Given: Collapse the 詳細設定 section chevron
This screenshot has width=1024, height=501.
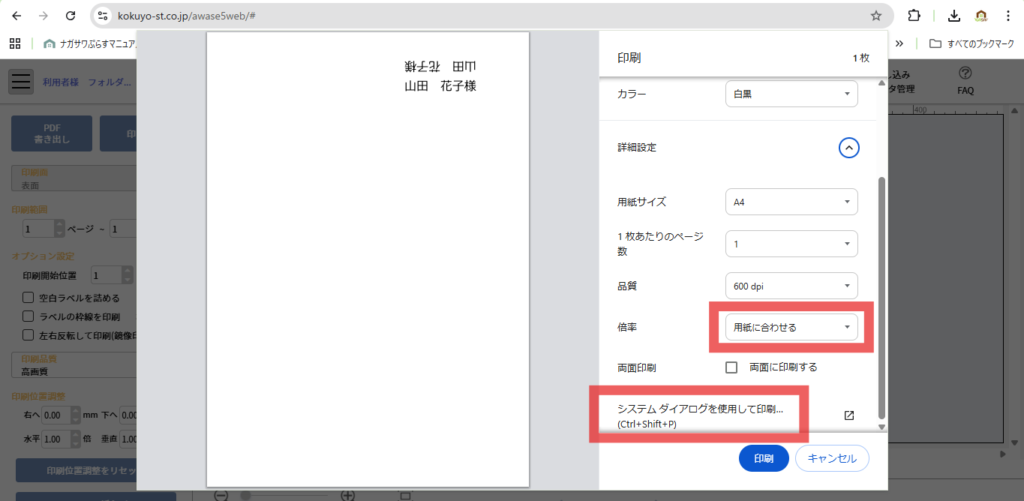Looking at the screenshot, I should [x=848, y=147].
